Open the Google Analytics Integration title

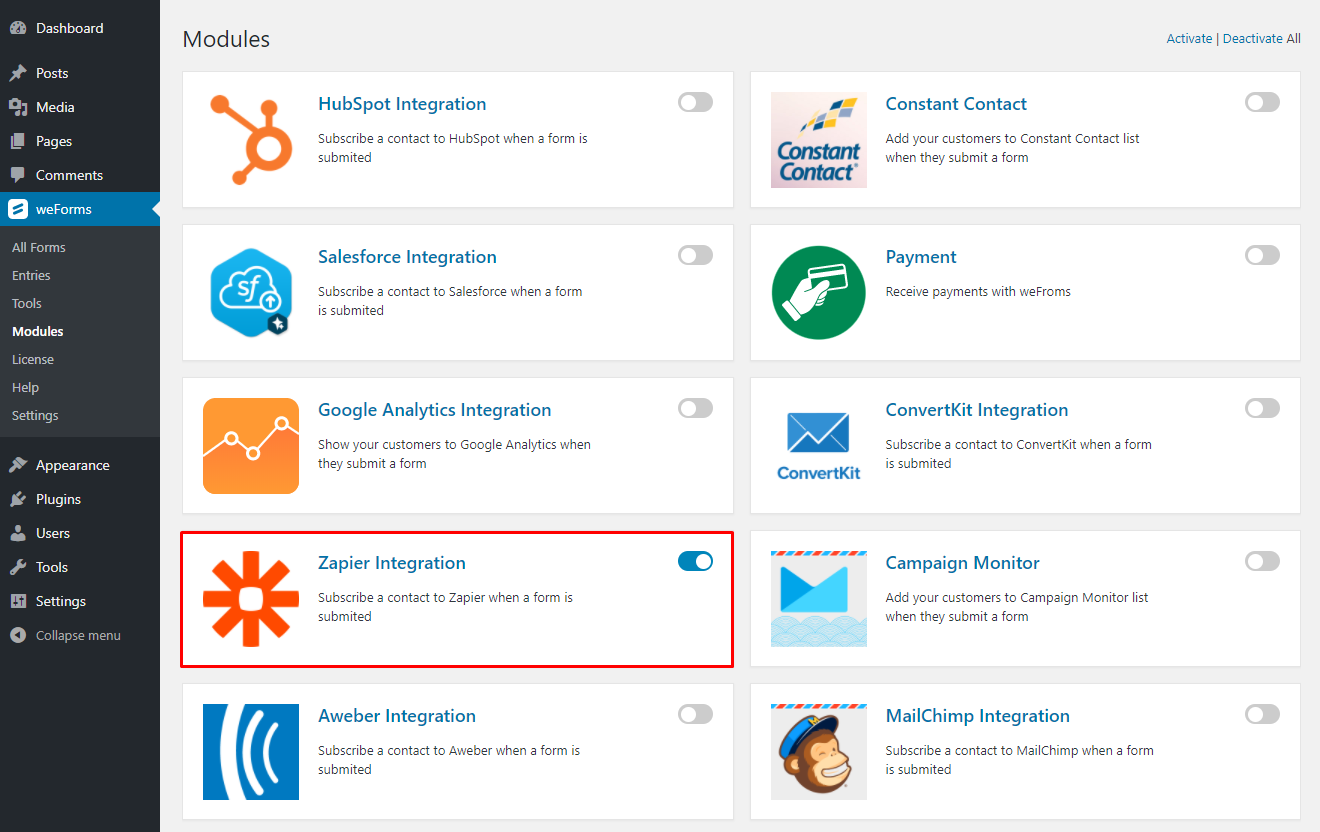[x=434, y=410]
